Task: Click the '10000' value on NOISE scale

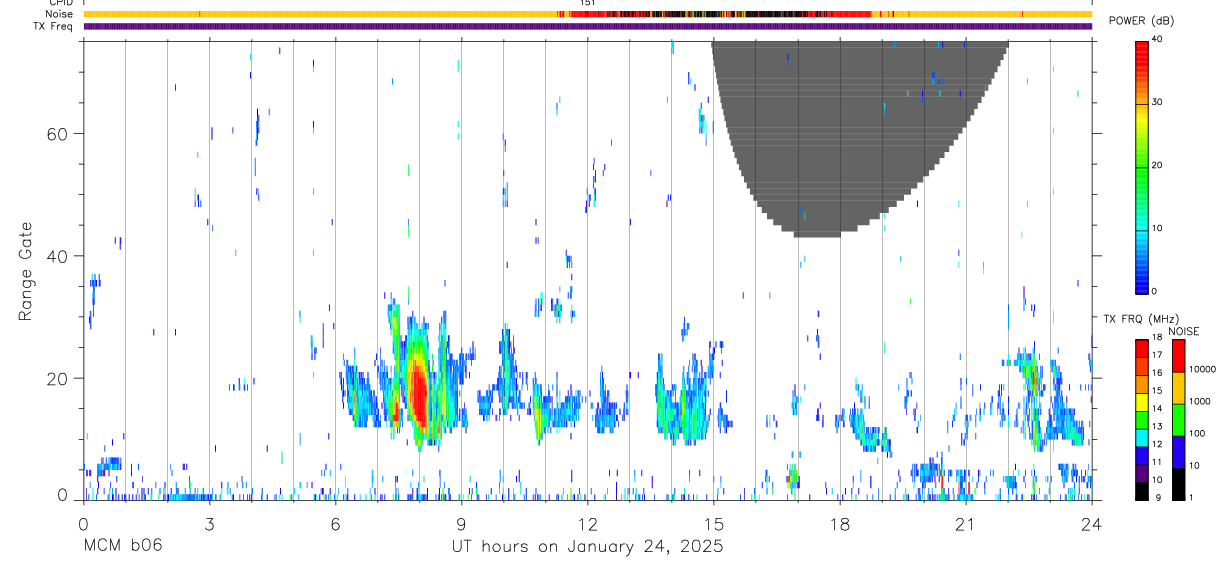Action: pos(1203,369)
